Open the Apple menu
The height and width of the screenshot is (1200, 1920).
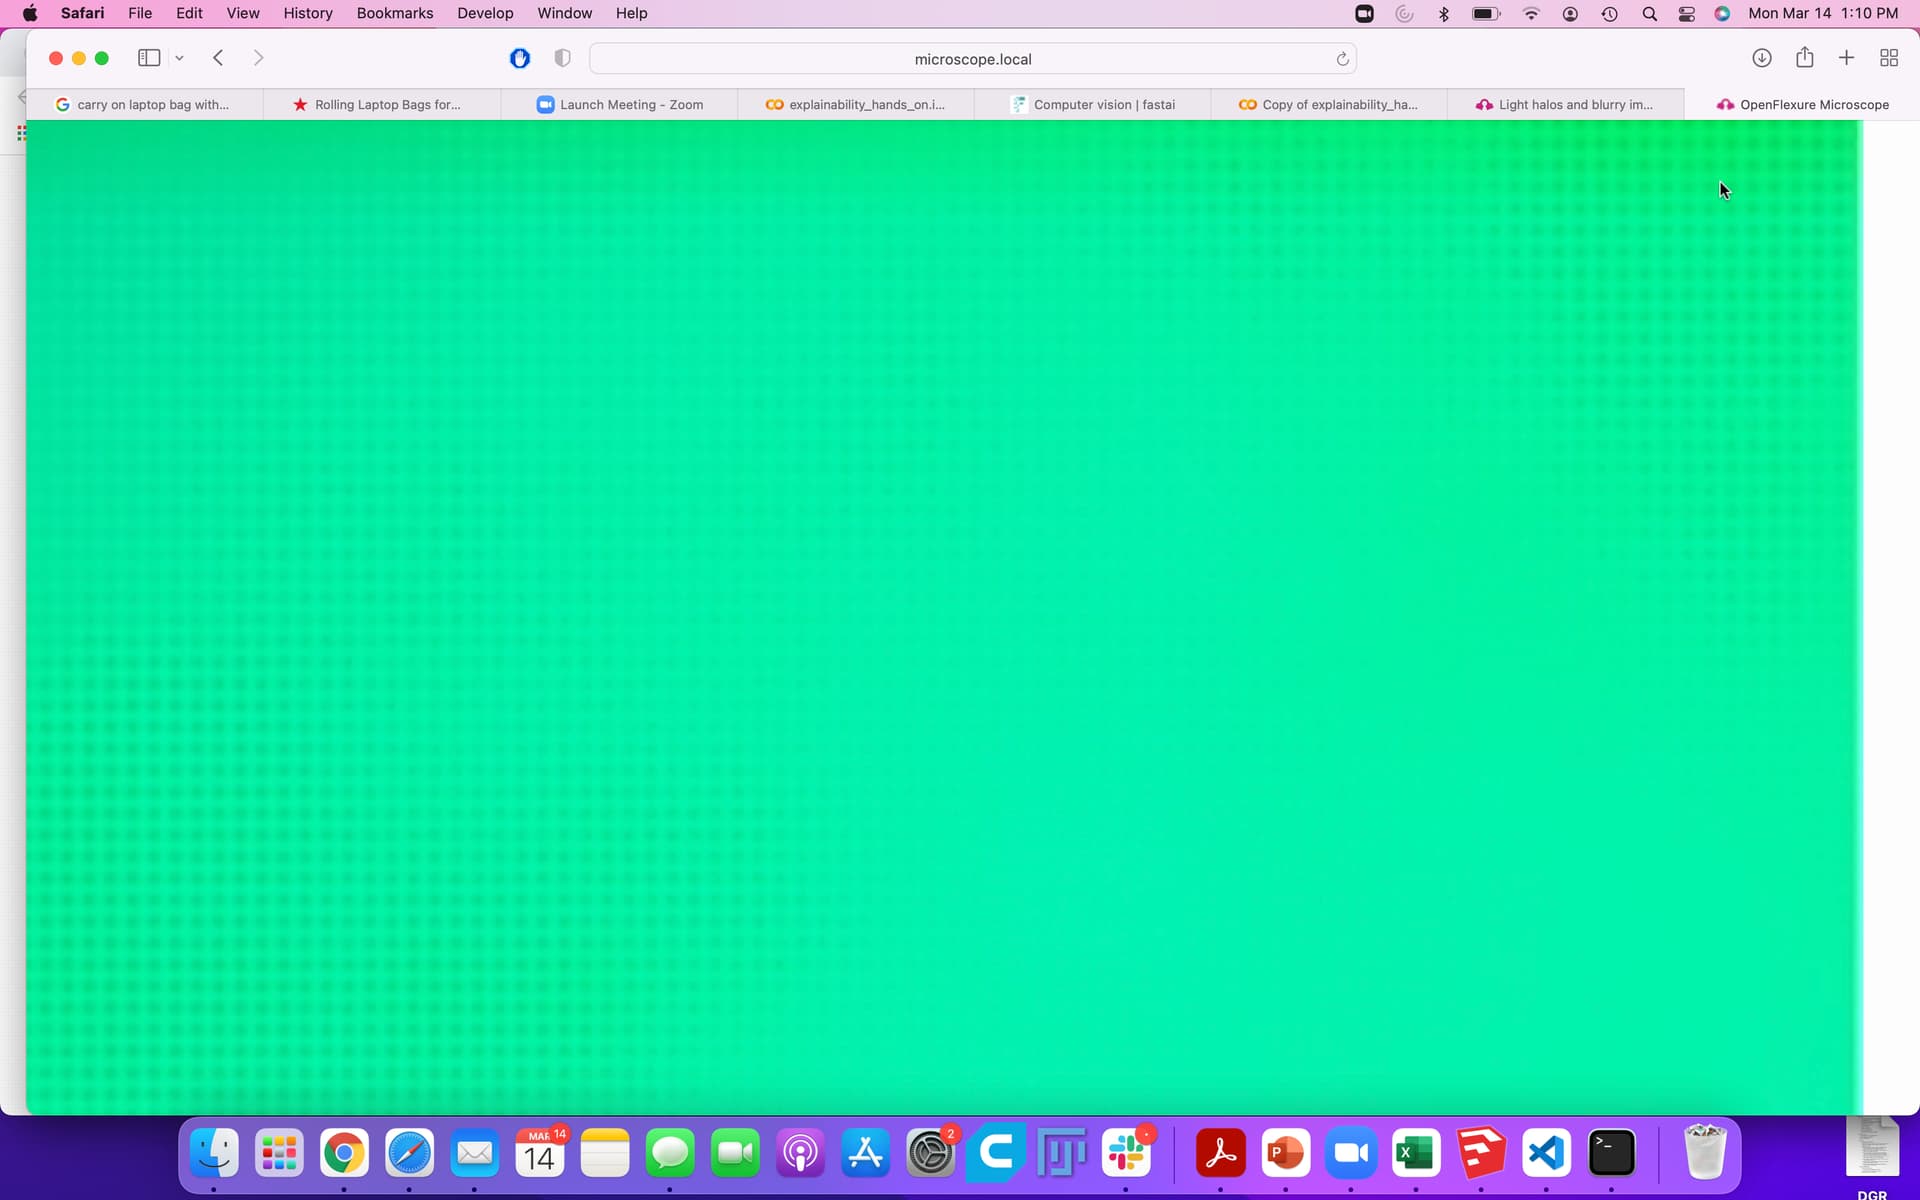pos(30,13)
